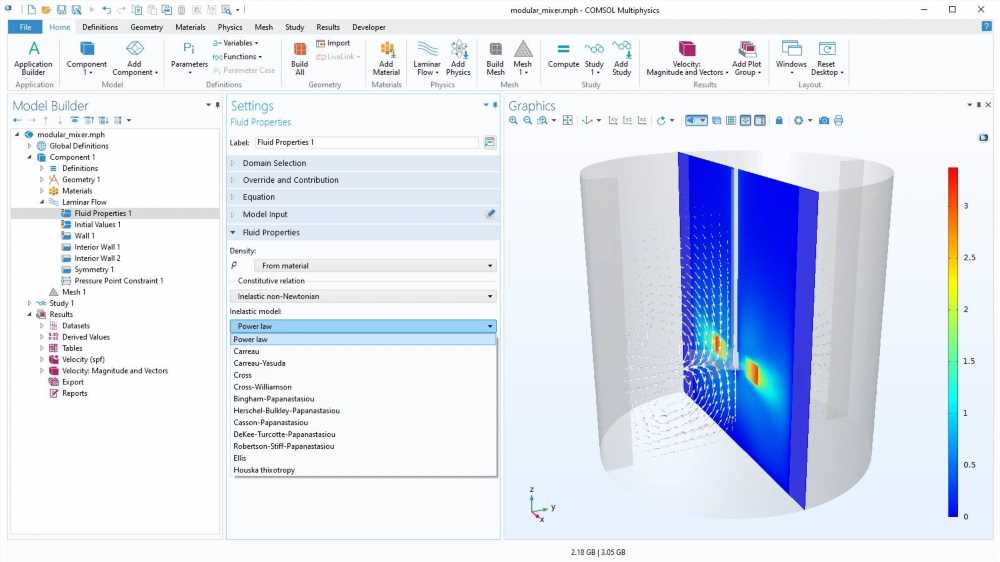Open Velocity: Magnitude and Vectors ribbon button
This screenshot has height=562, width=1000.
click(x=686, y=58)
